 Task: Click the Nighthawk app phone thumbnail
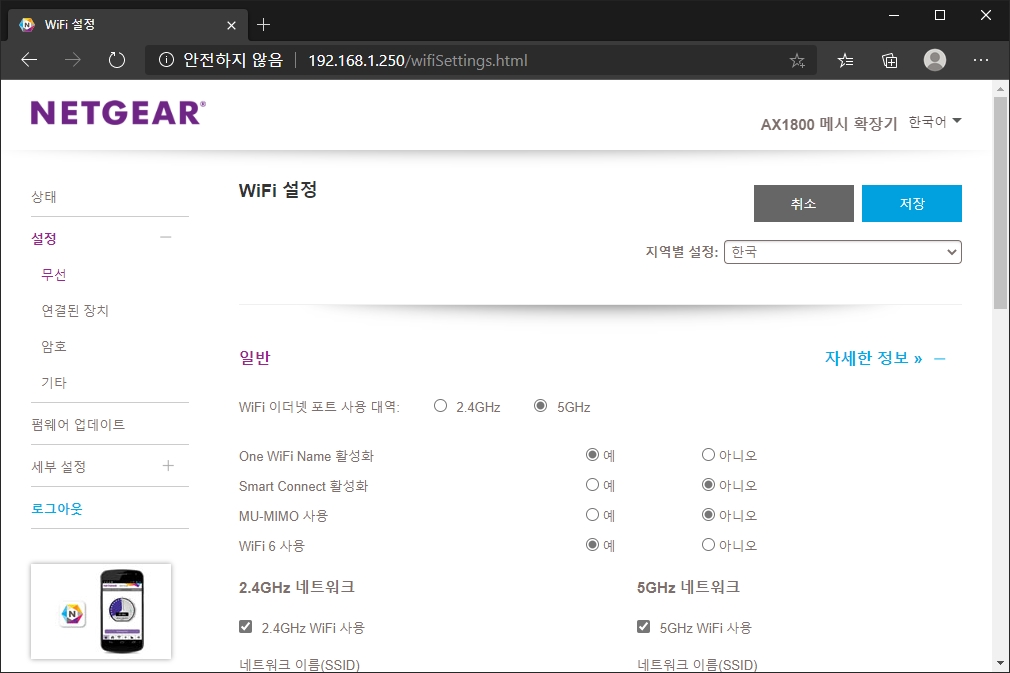(x=101, y=611)
